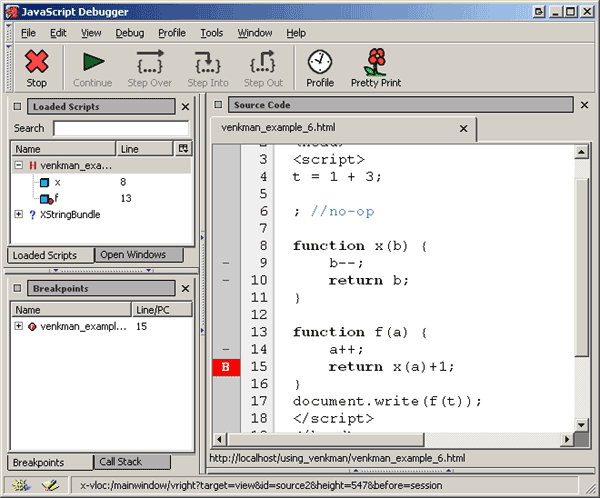Sort Loaded Scripts by Name column
Screen dimensions: 600x498
coord(64,149)
